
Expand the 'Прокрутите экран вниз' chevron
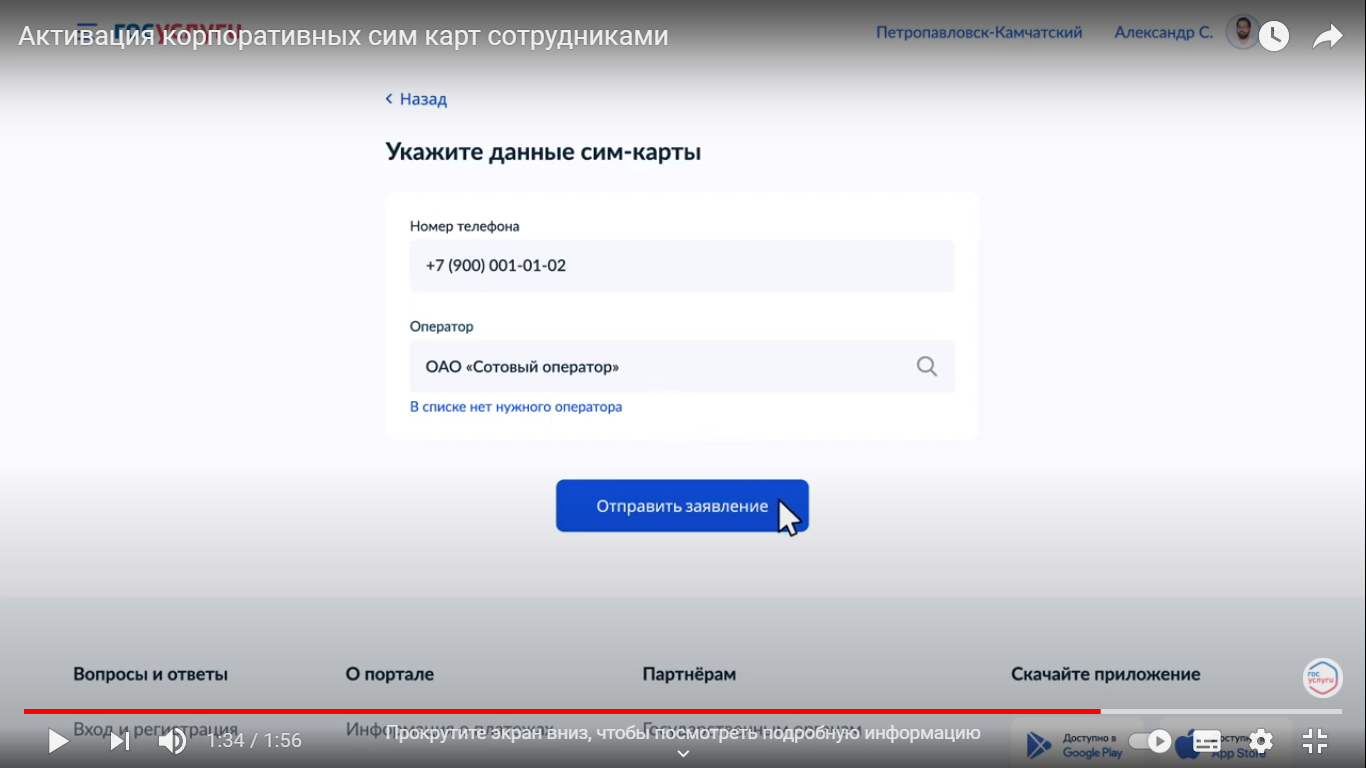(x=683, y=753)
